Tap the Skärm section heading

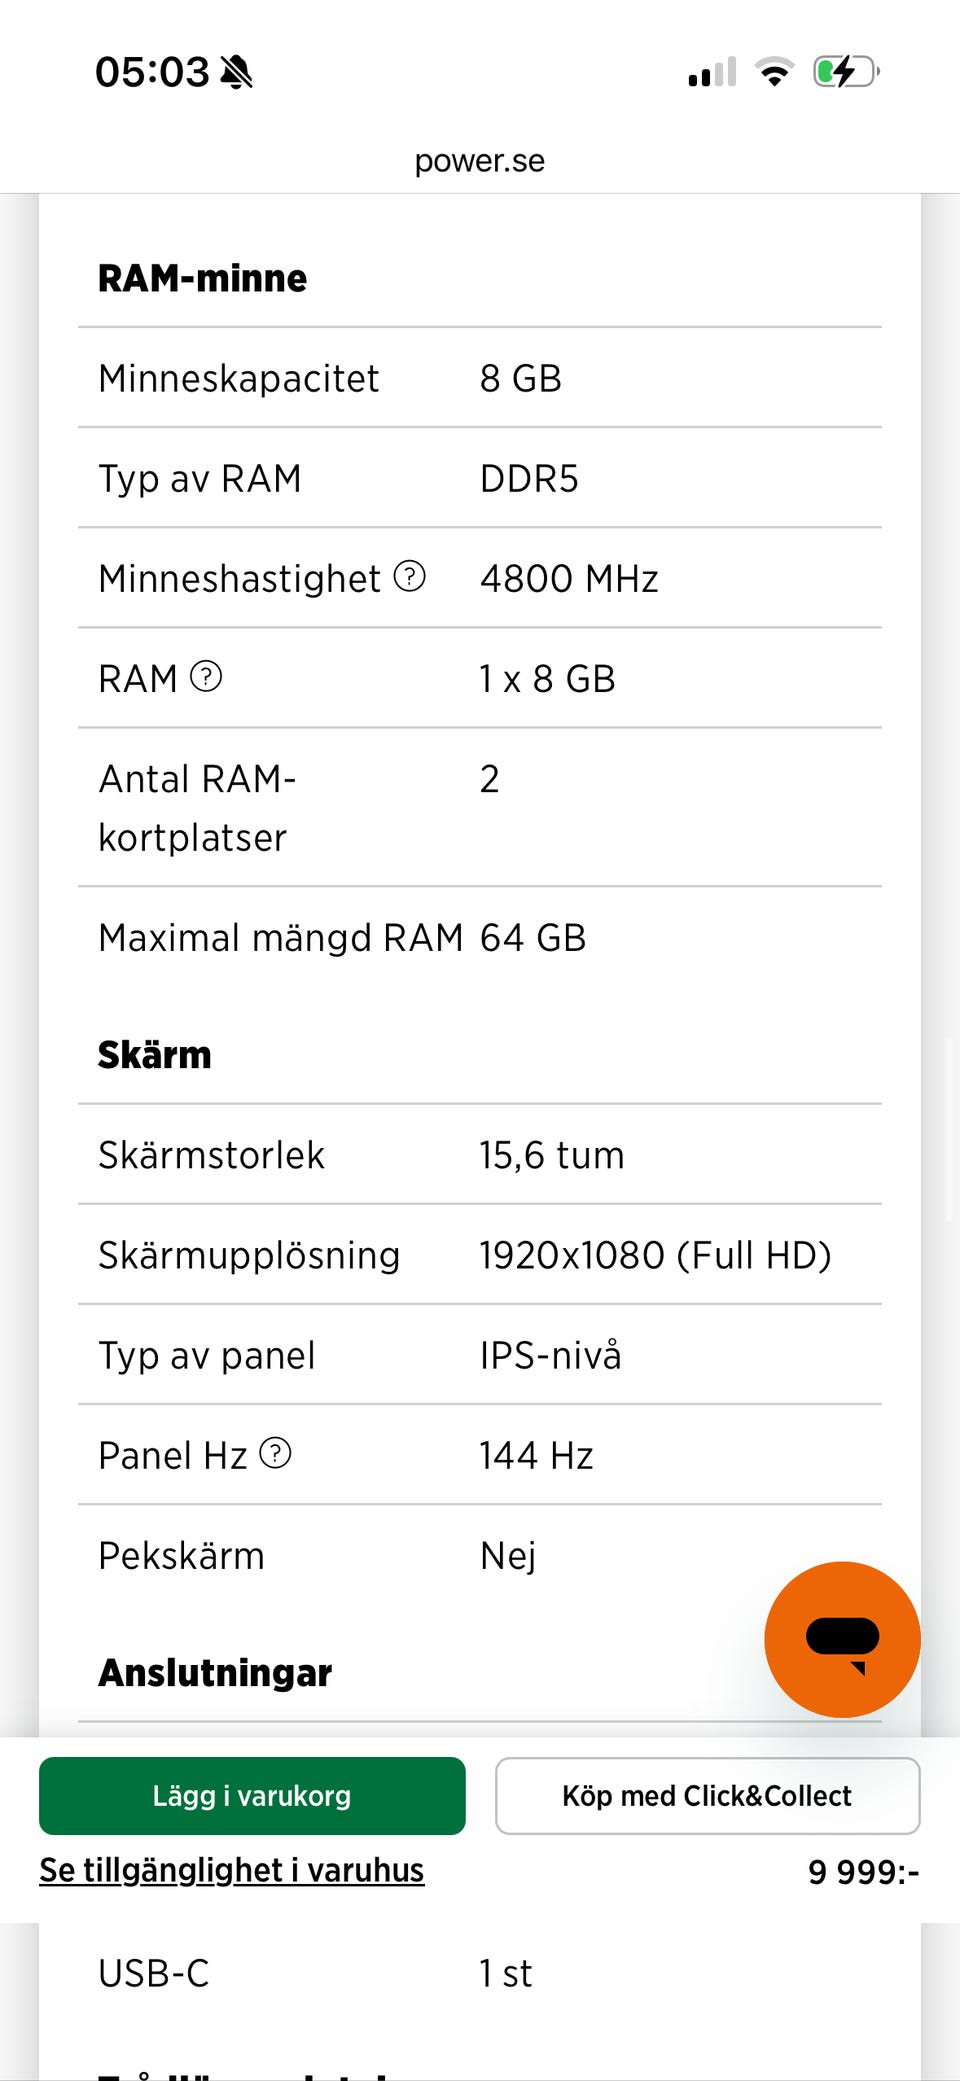[x=155, y=1055]
